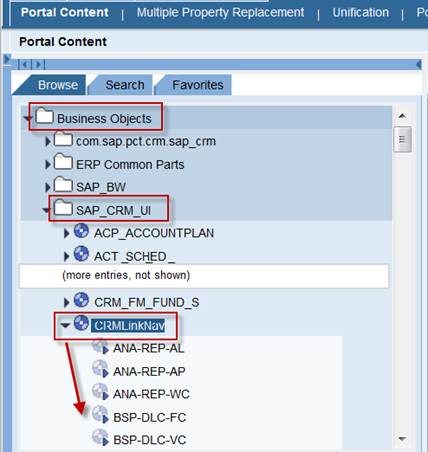Expand the ACT_SCHED_ node
The image size is (428, 452).
[x=67, y=256]
